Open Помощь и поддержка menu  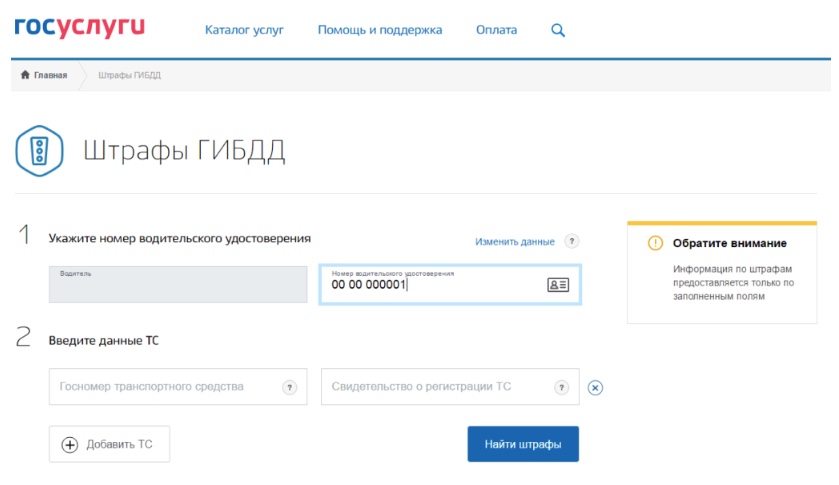tap(380, 30)
